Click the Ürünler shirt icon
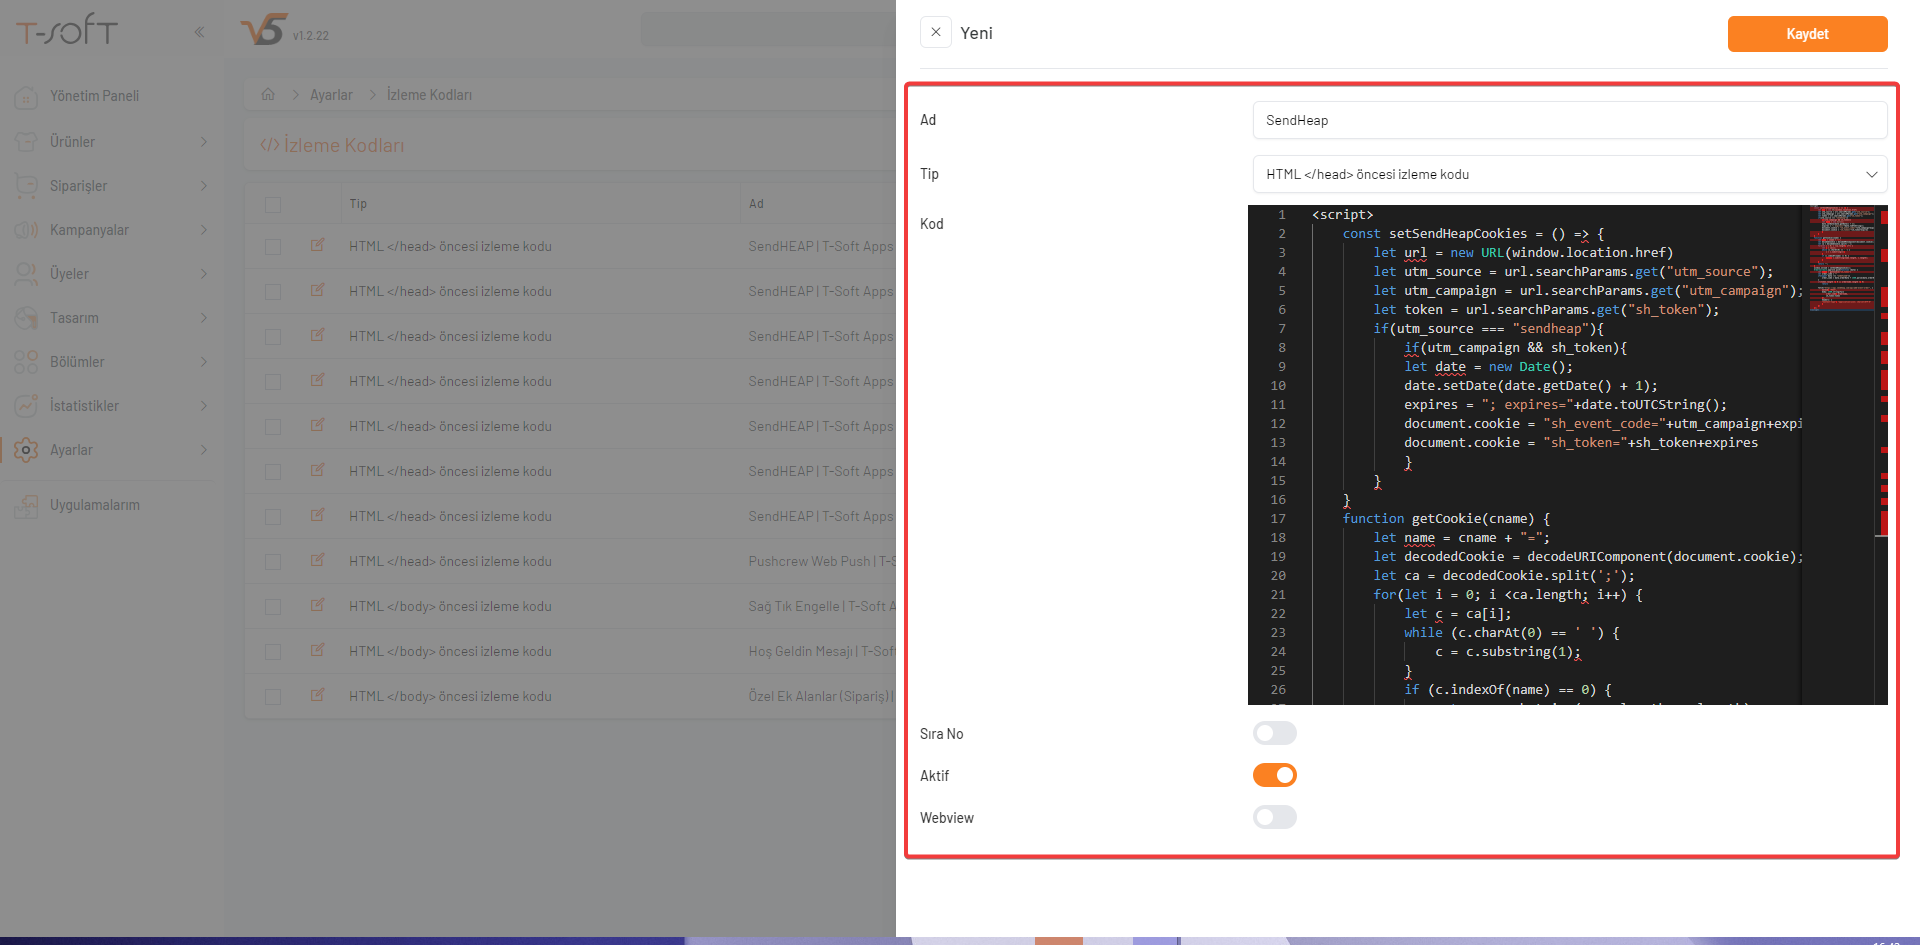The width and height of the screenshot is (1920, 945). 26,142
